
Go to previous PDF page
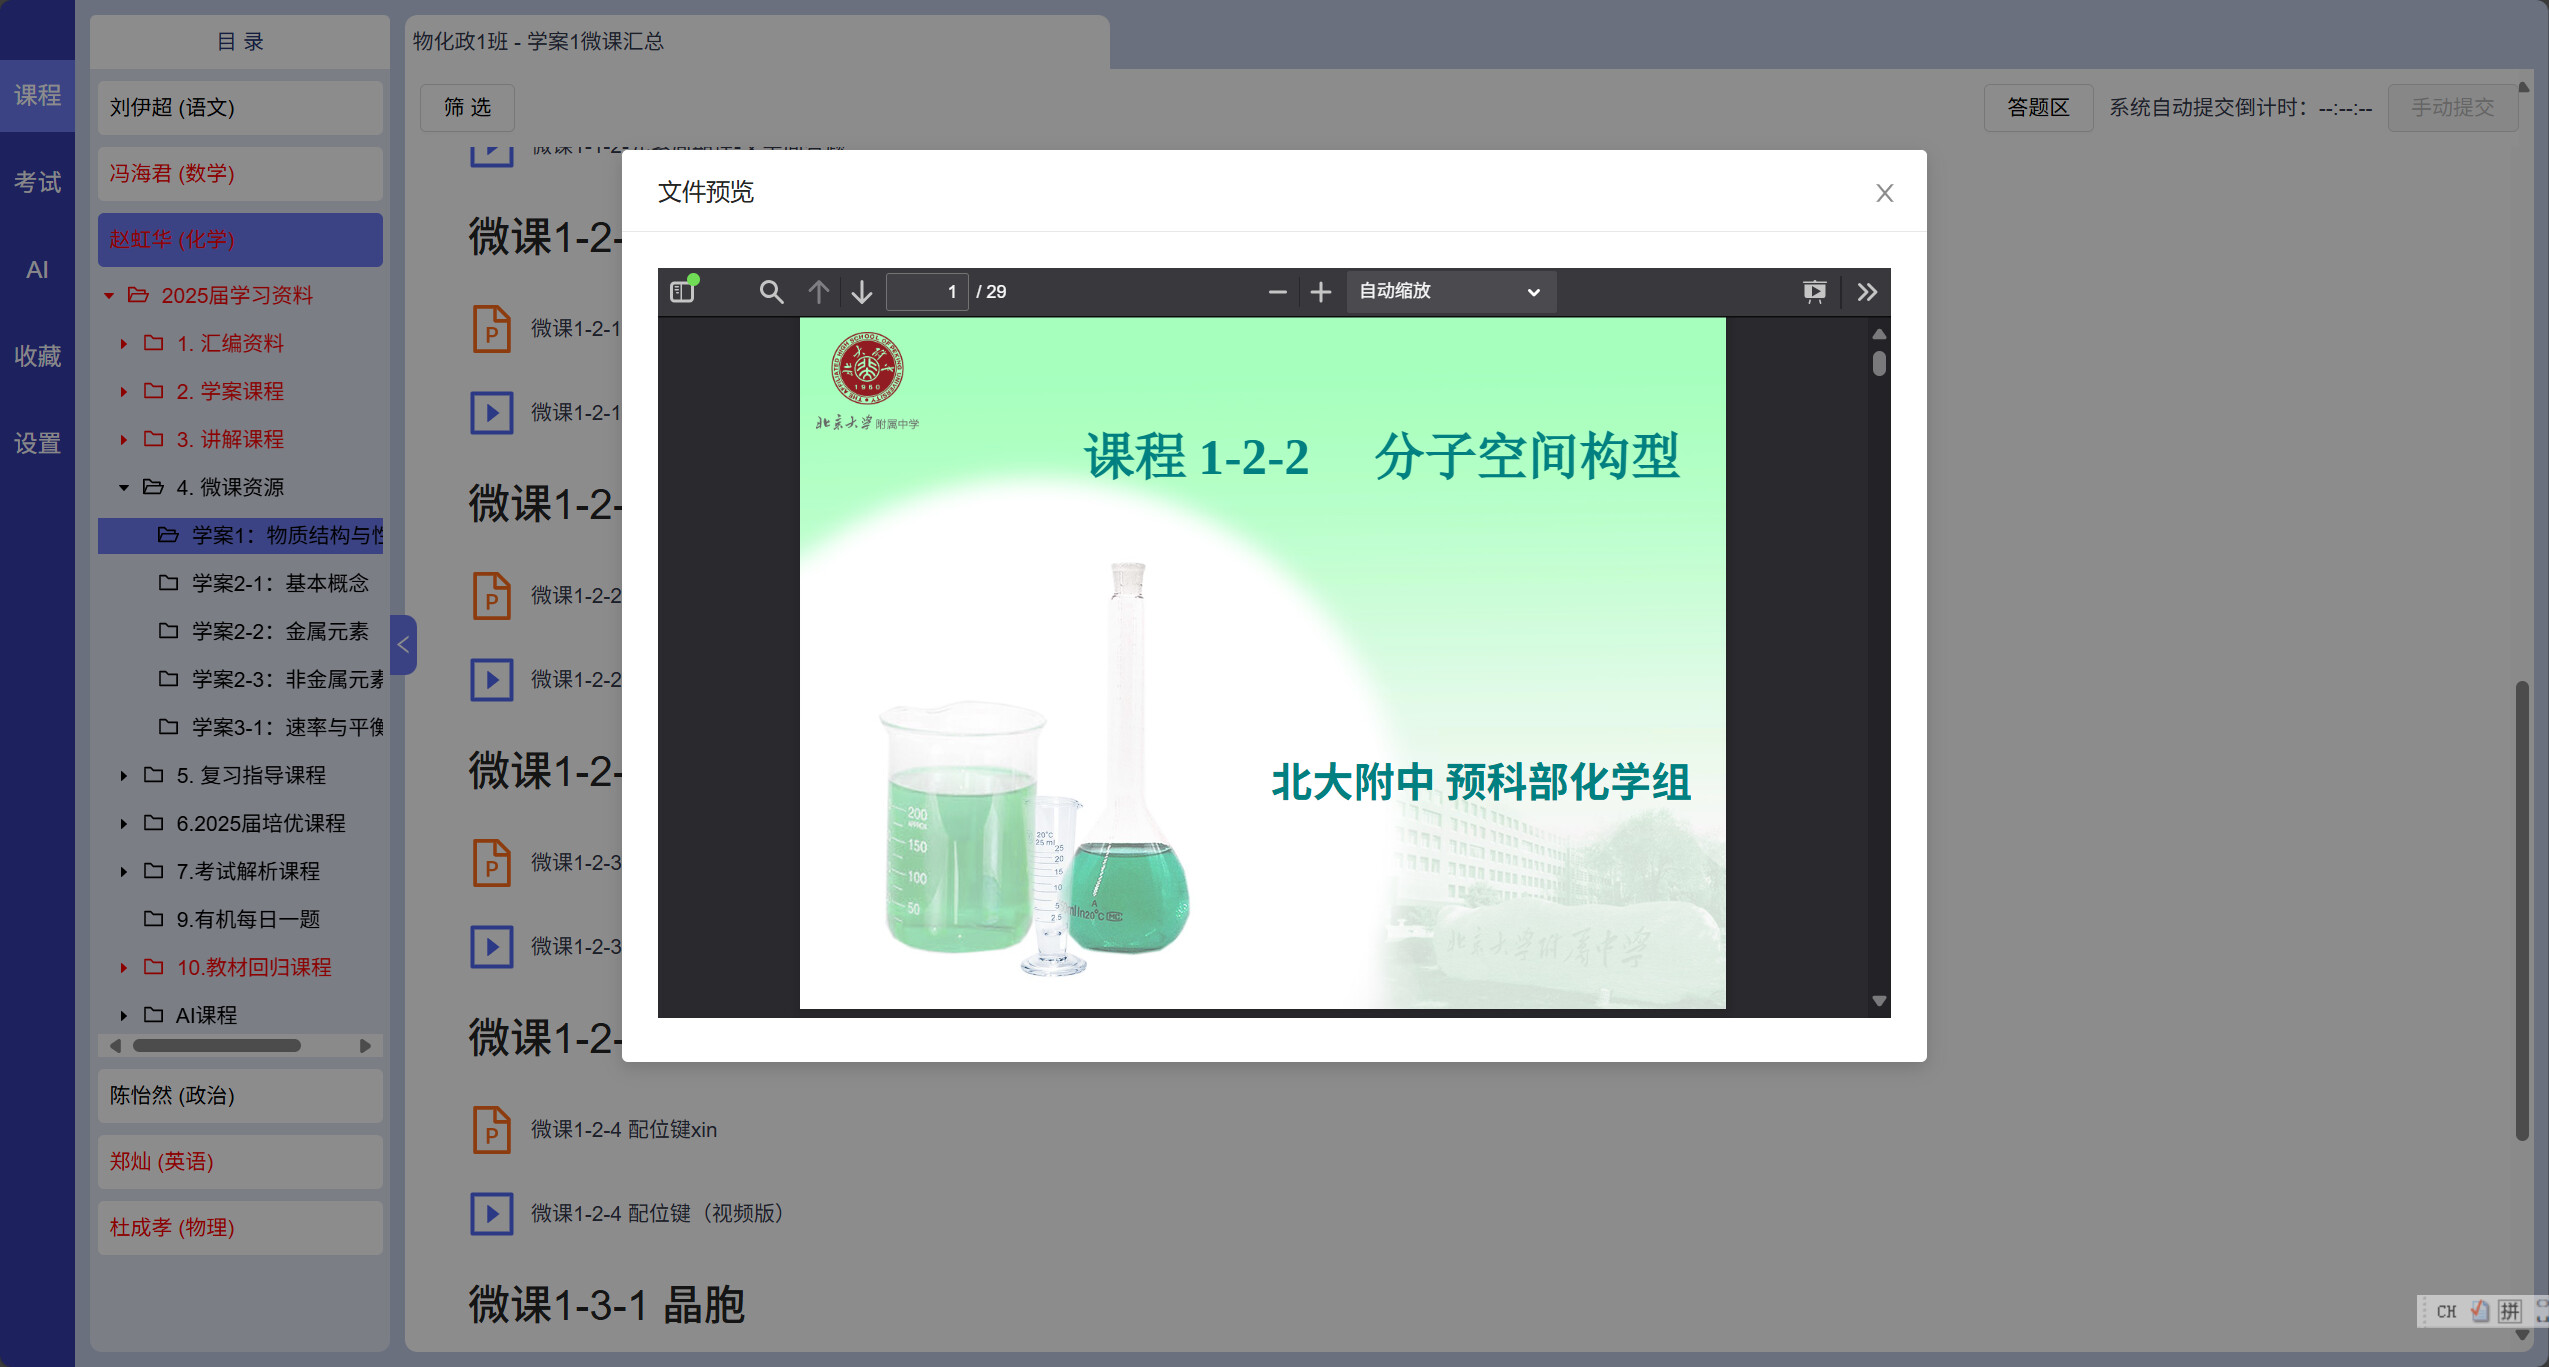818,291
